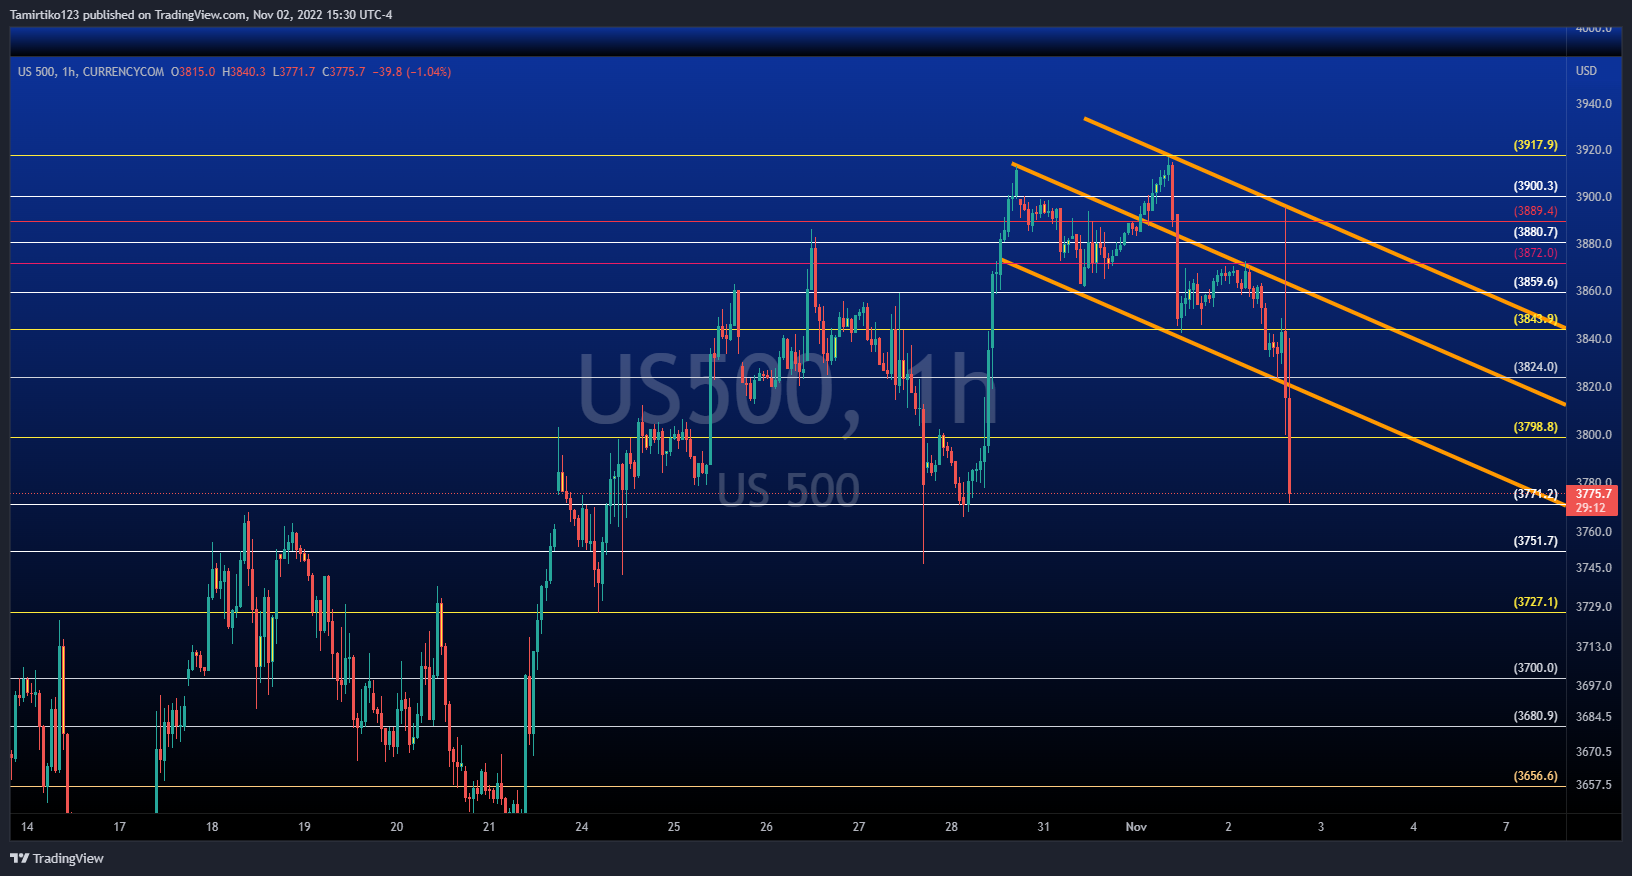Select the level label (3700.0)
The height and width of the screenshot is (876, 1632).
[1536, 668]
